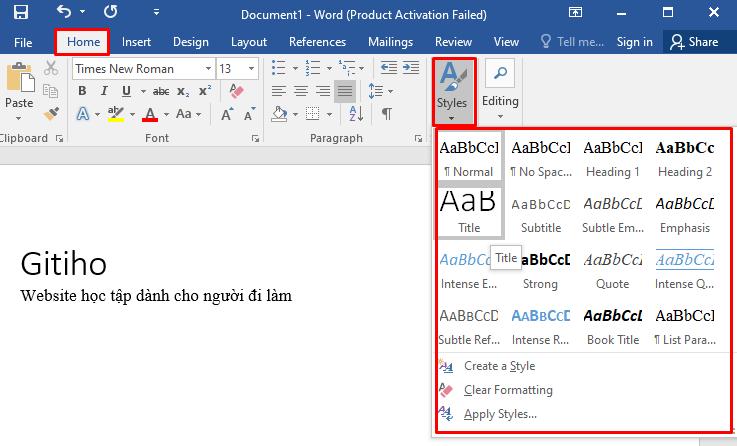Viewport: 737px width, 446px height.
Task: Open the font name dropdown
Action: (208, 69)
